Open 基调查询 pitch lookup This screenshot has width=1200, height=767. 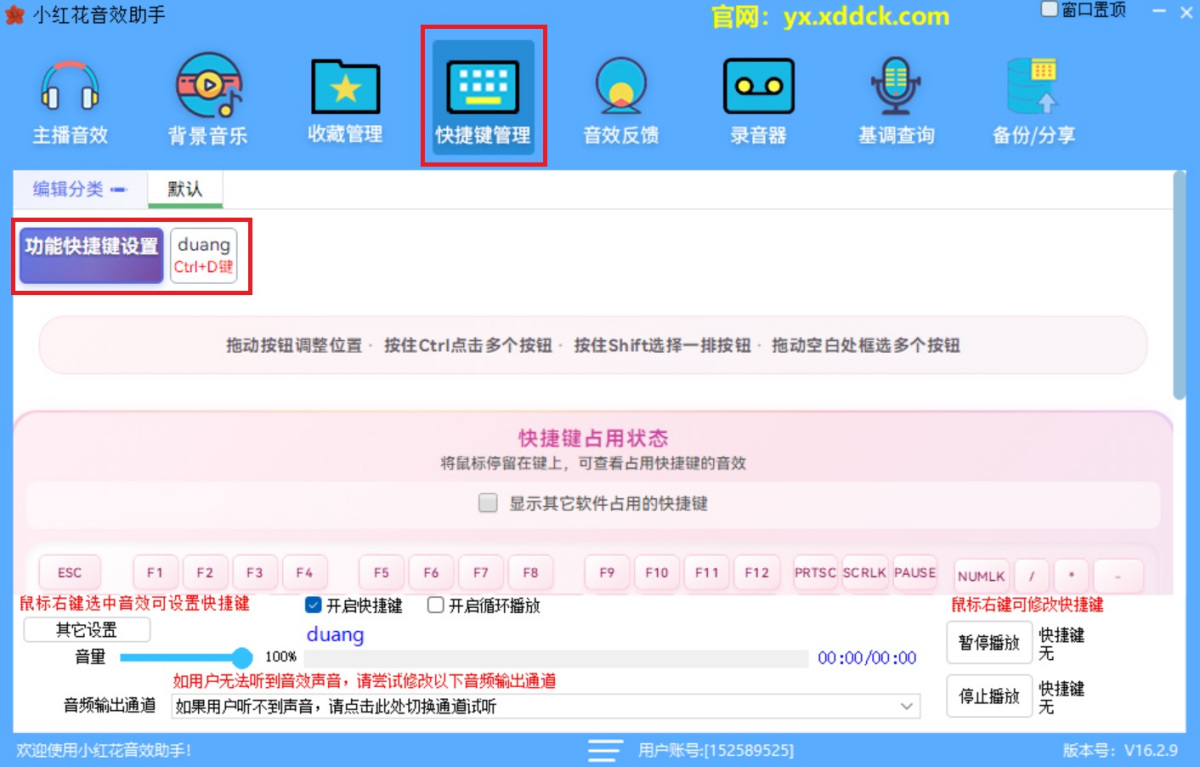tap(895, 95)
